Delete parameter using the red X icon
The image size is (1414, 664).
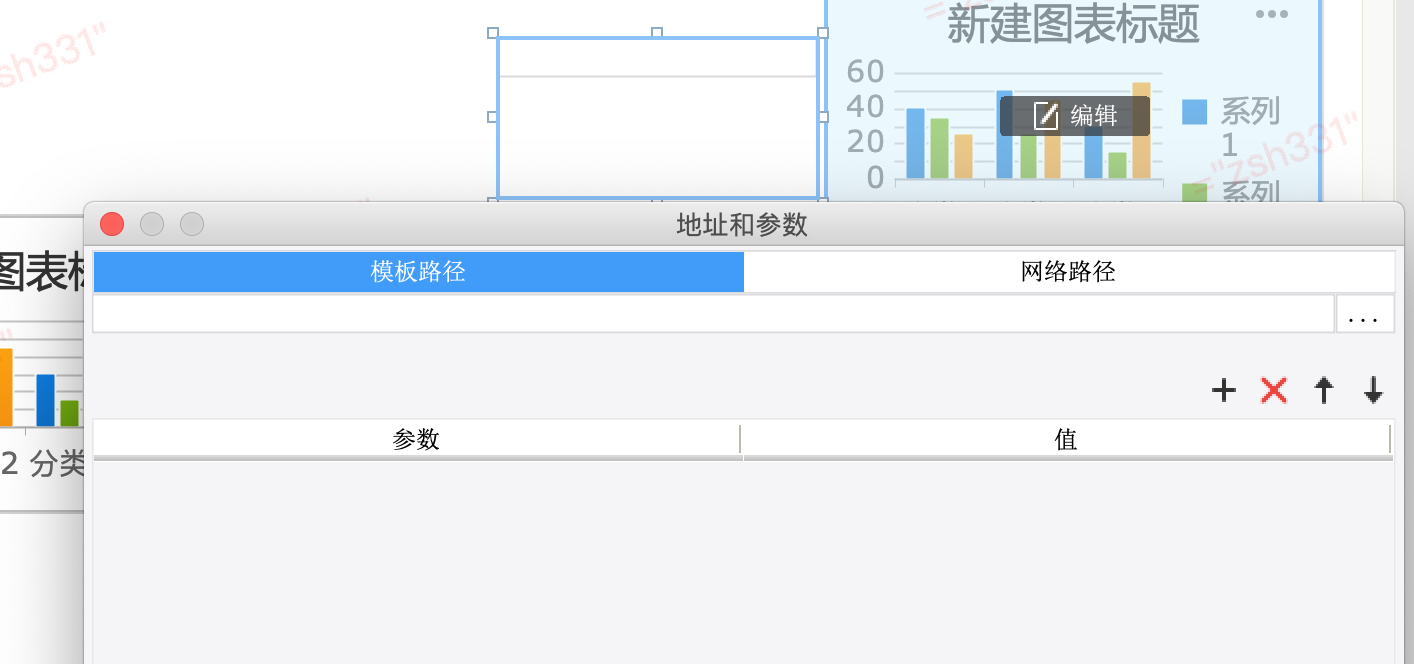tap(1274, 390)
